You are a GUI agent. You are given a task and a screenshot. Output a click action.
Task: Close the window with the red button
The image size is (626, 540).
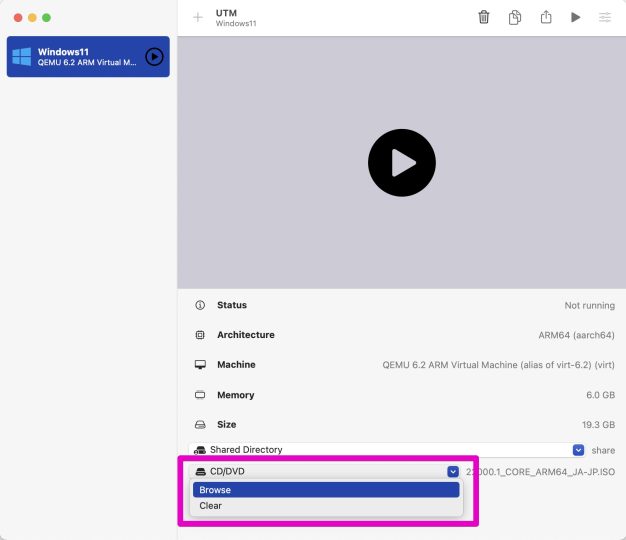18,18
